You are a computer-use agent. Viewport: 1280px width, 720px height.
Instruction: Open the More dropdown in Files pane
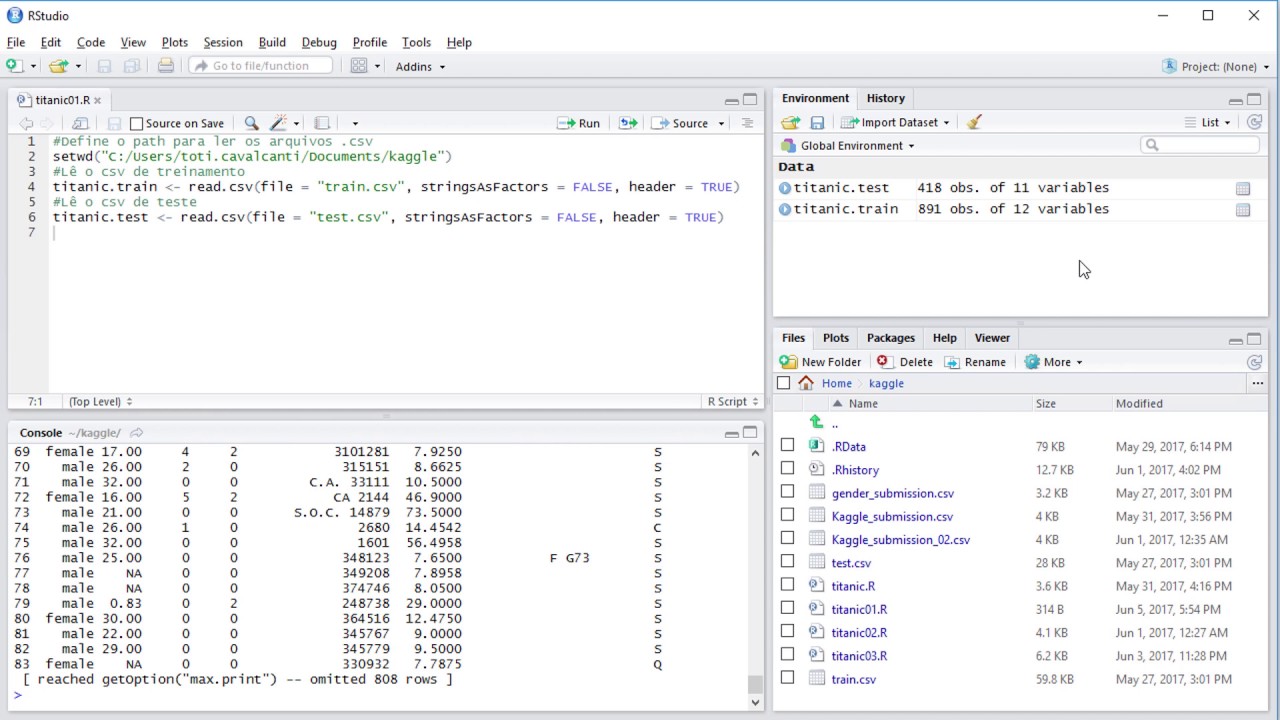click(x=1053, y=362)
